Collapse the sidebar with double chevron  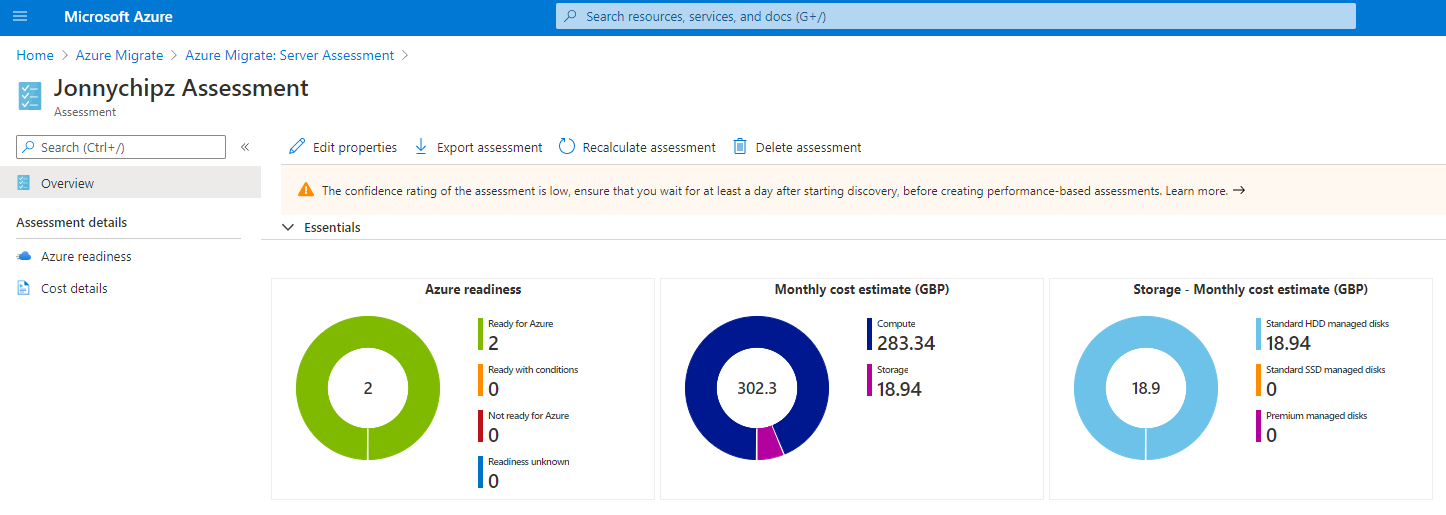(245, 147)
